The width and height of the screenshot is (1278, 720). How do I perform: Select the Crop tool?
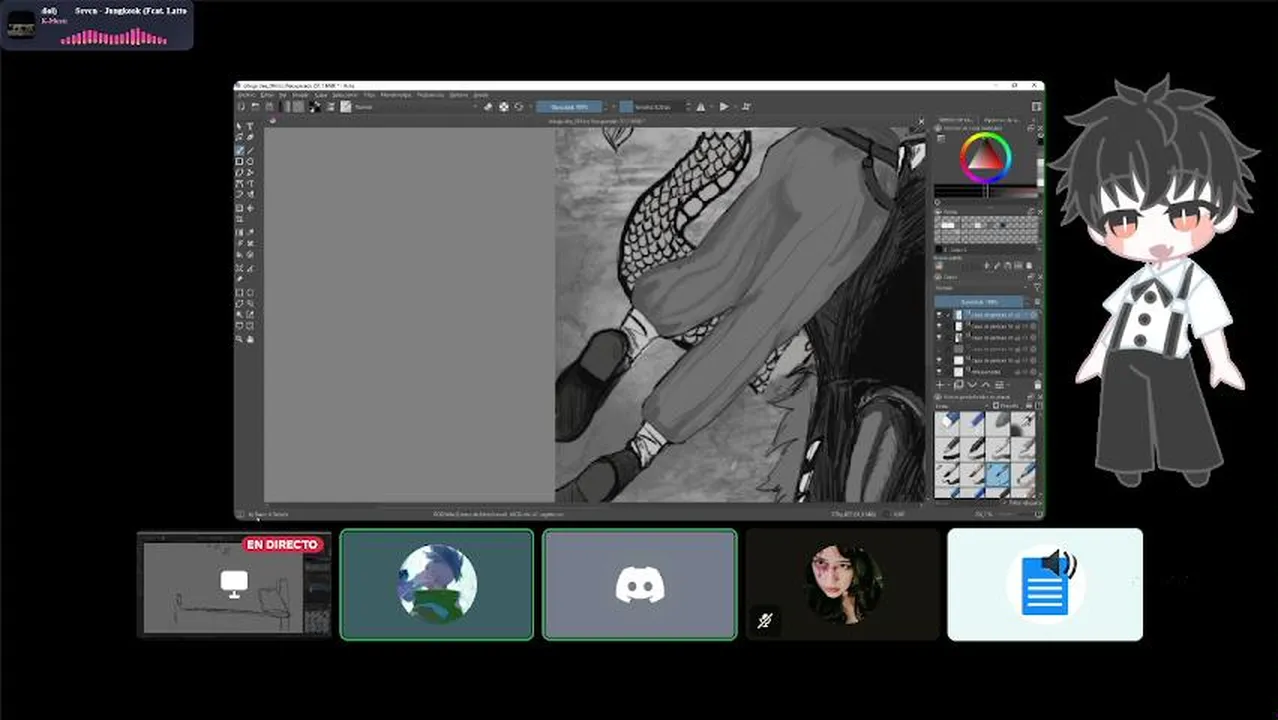coord(239,219)
